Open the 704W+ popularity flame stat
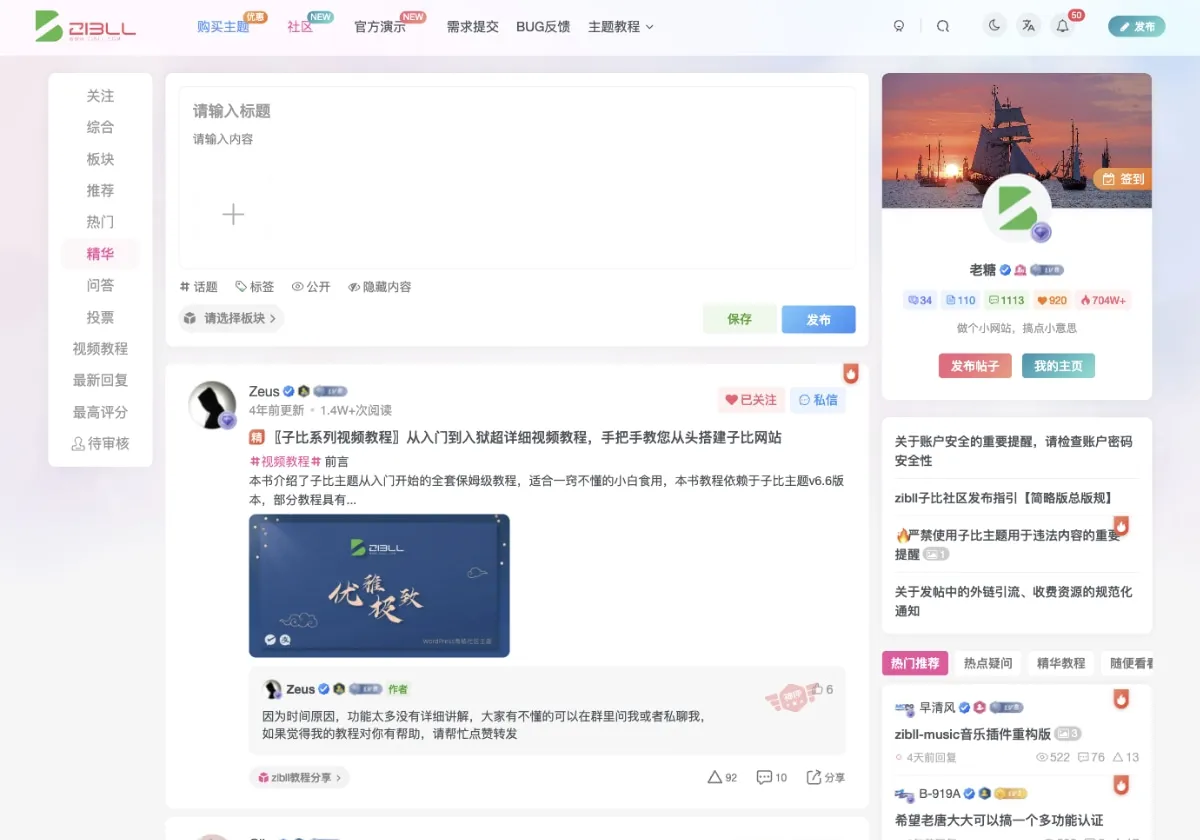Image resolution: width=1200 pixels, height=840 pixels. 1103,300
